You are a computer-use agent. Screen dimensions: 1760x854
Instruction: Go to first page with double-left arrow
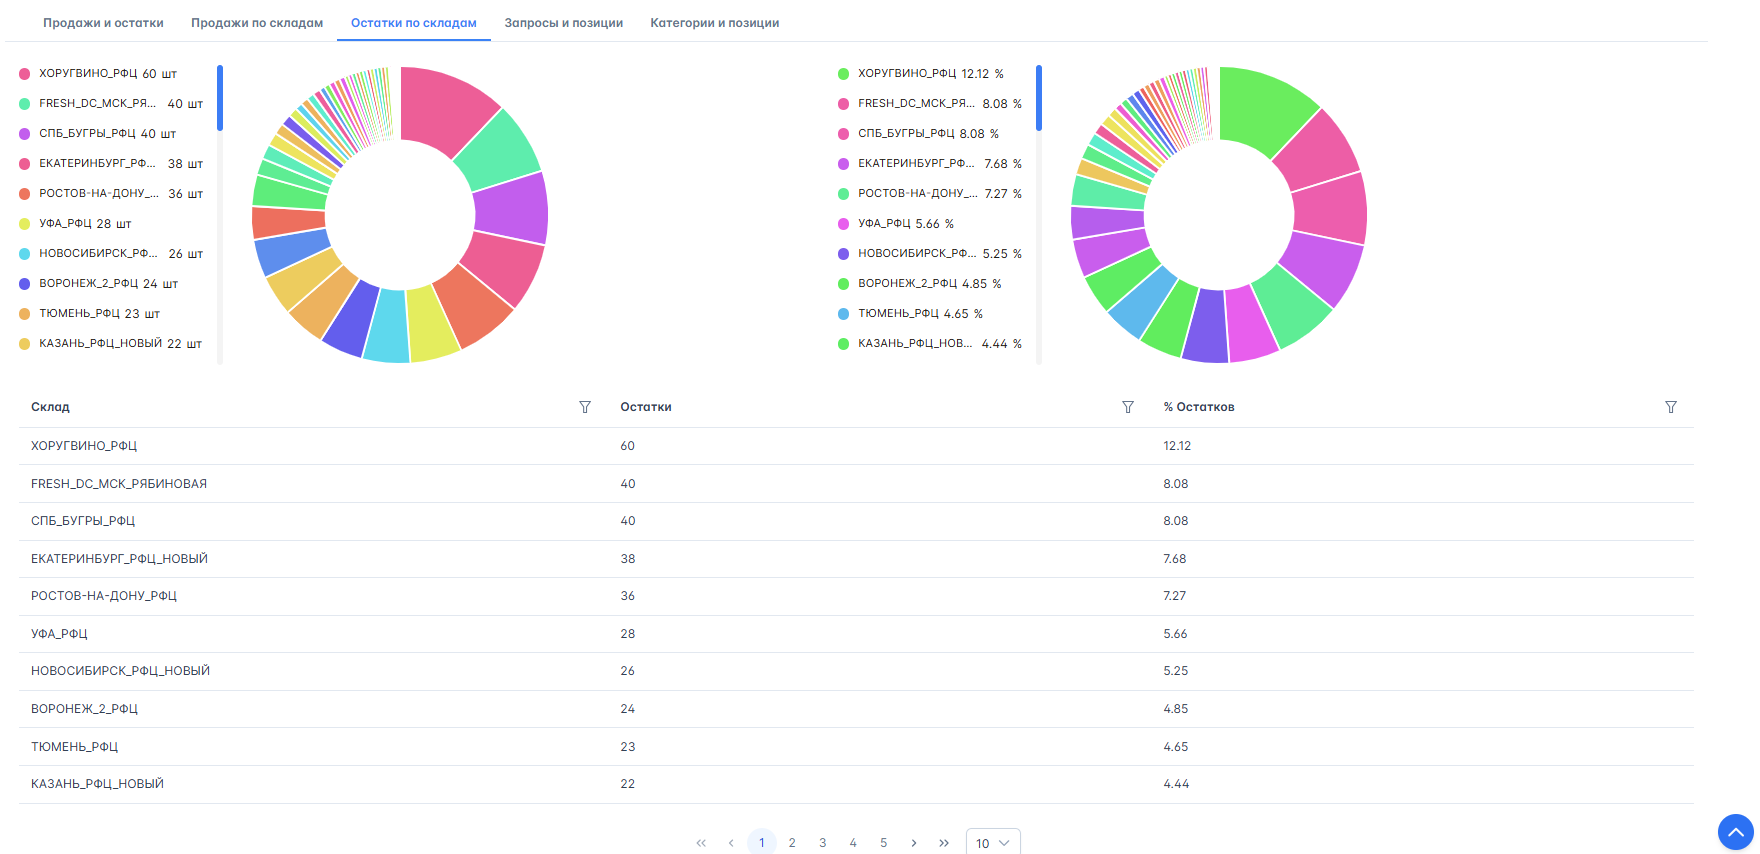point(701,843)
